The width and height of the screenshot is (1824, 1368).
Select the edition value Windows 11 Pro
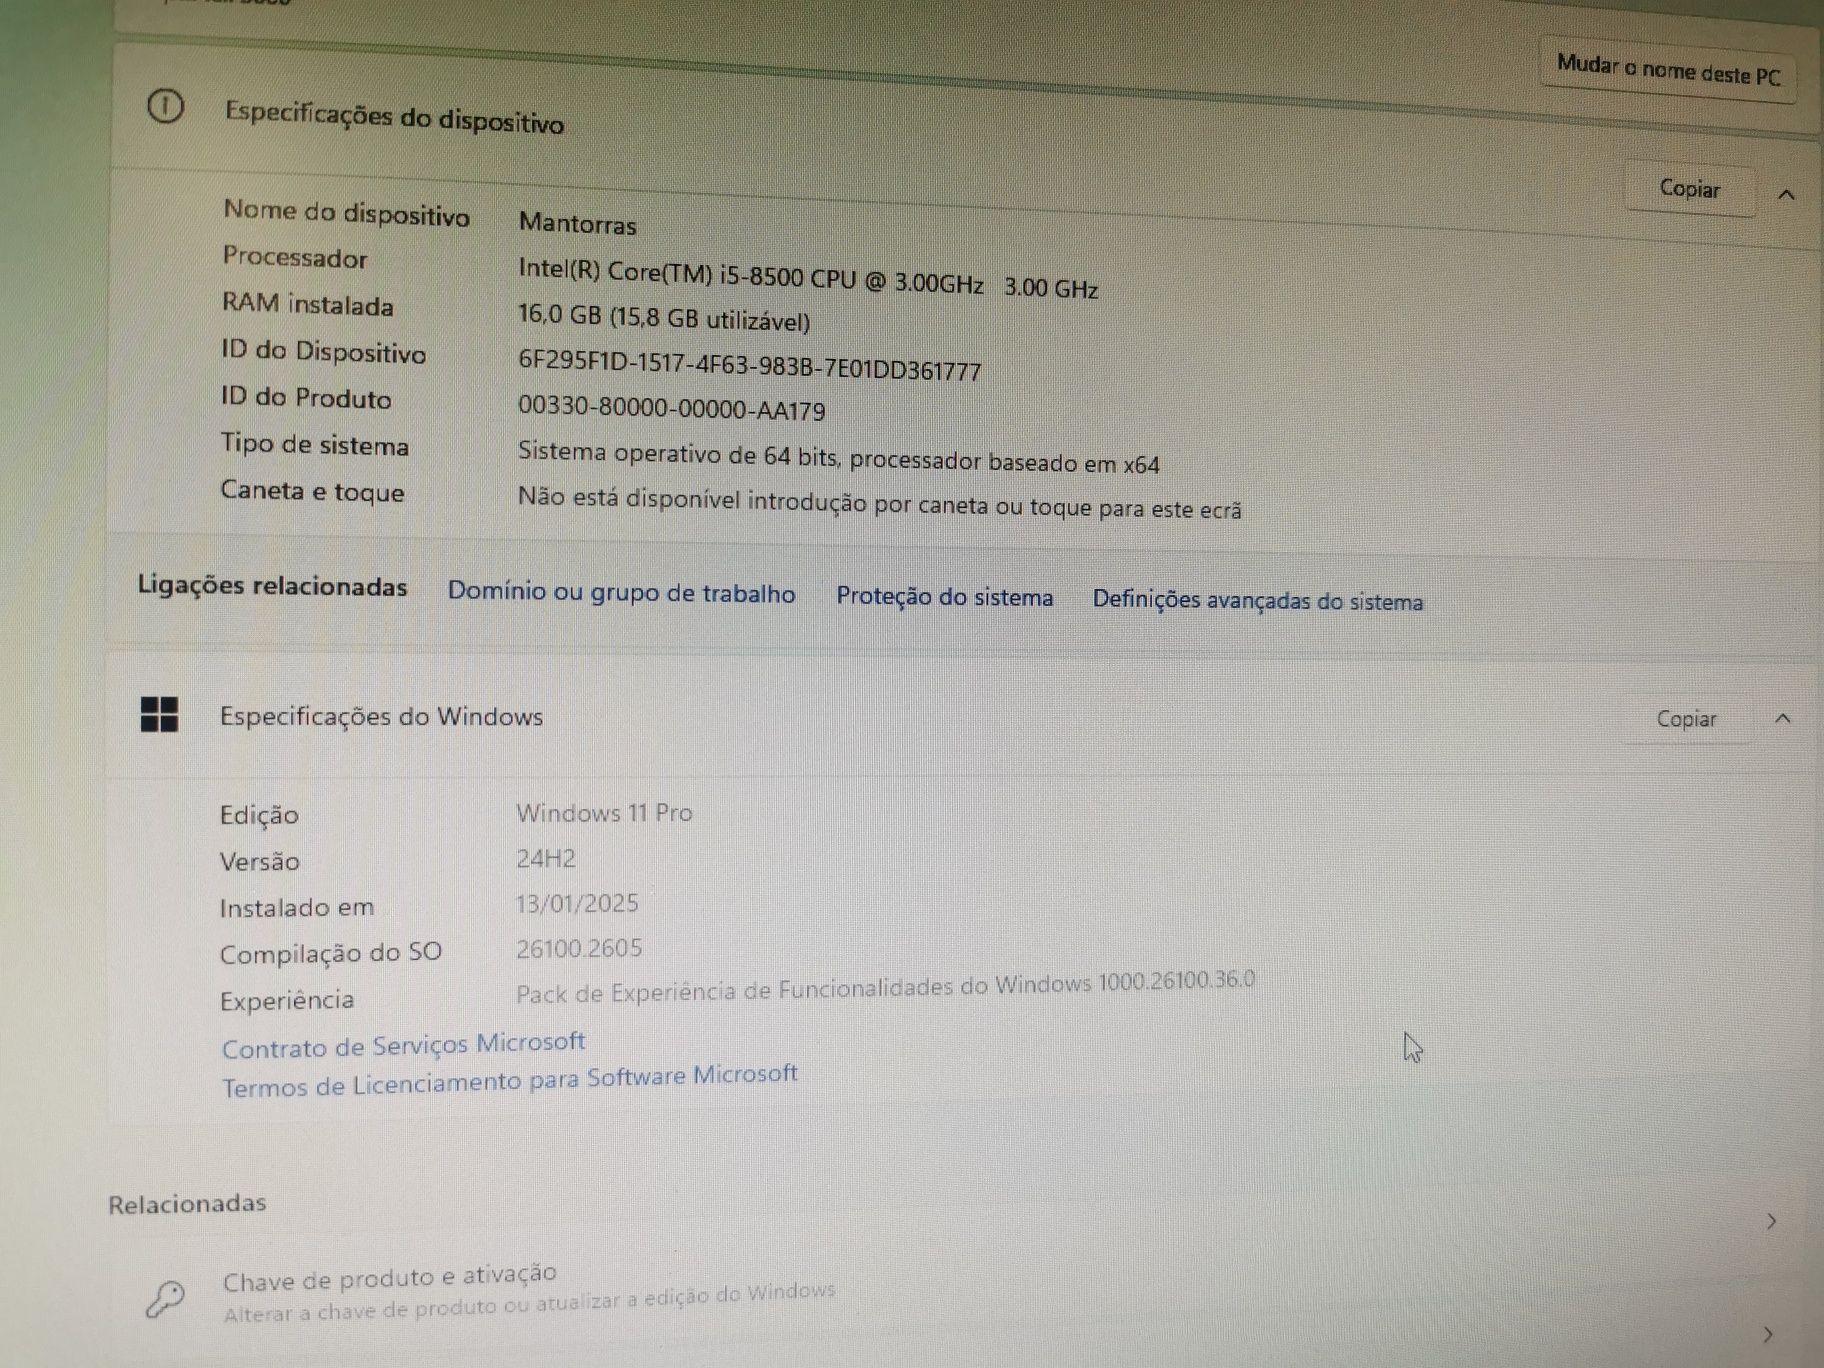[x=604, y=813]
